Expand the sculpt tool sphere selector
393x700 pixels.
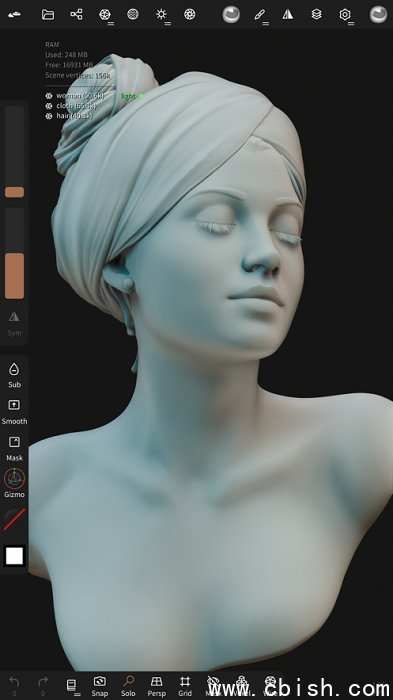click(x=231, y=15)
